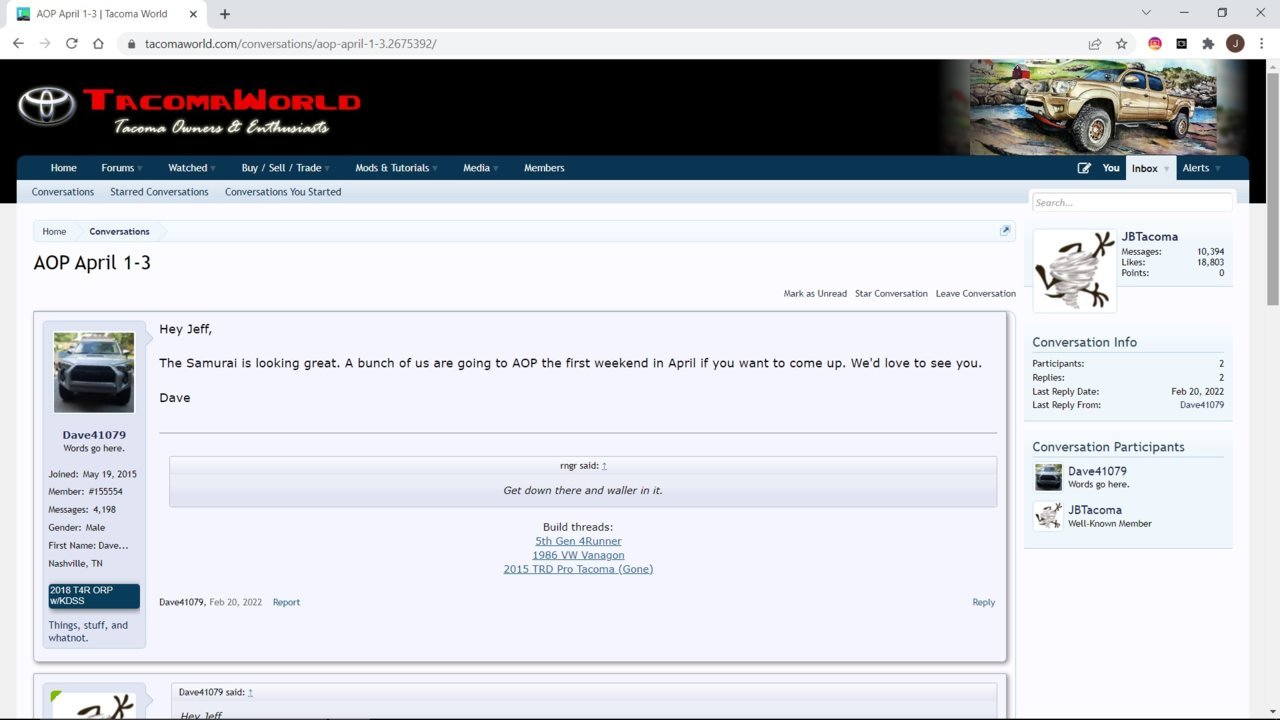Open the Members nav item
This screenshot has height=720, width=1280.
tap(544, 168)
